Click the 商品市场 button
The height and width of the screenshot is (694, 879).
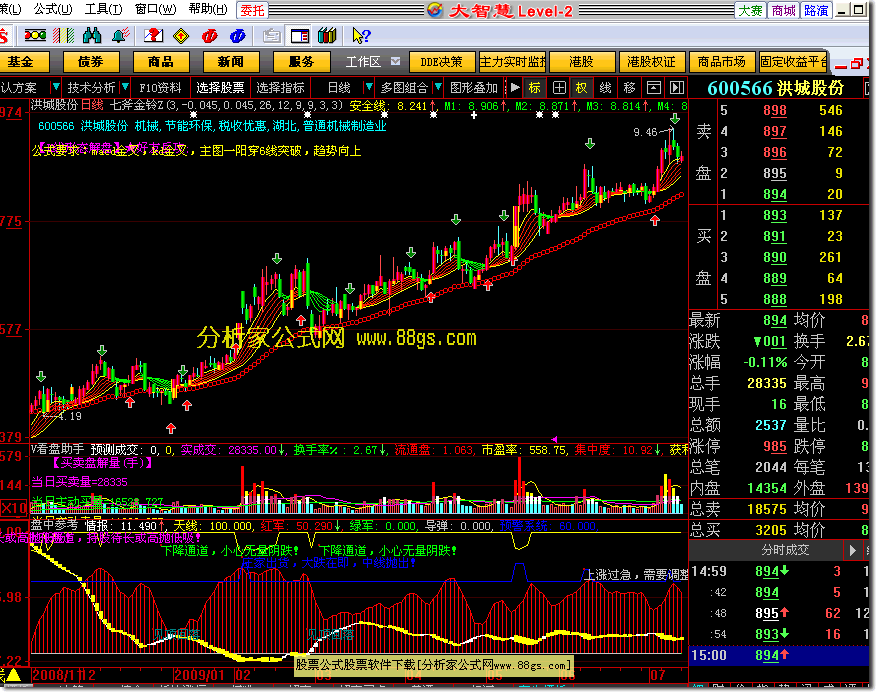click(x=721, y=62)
